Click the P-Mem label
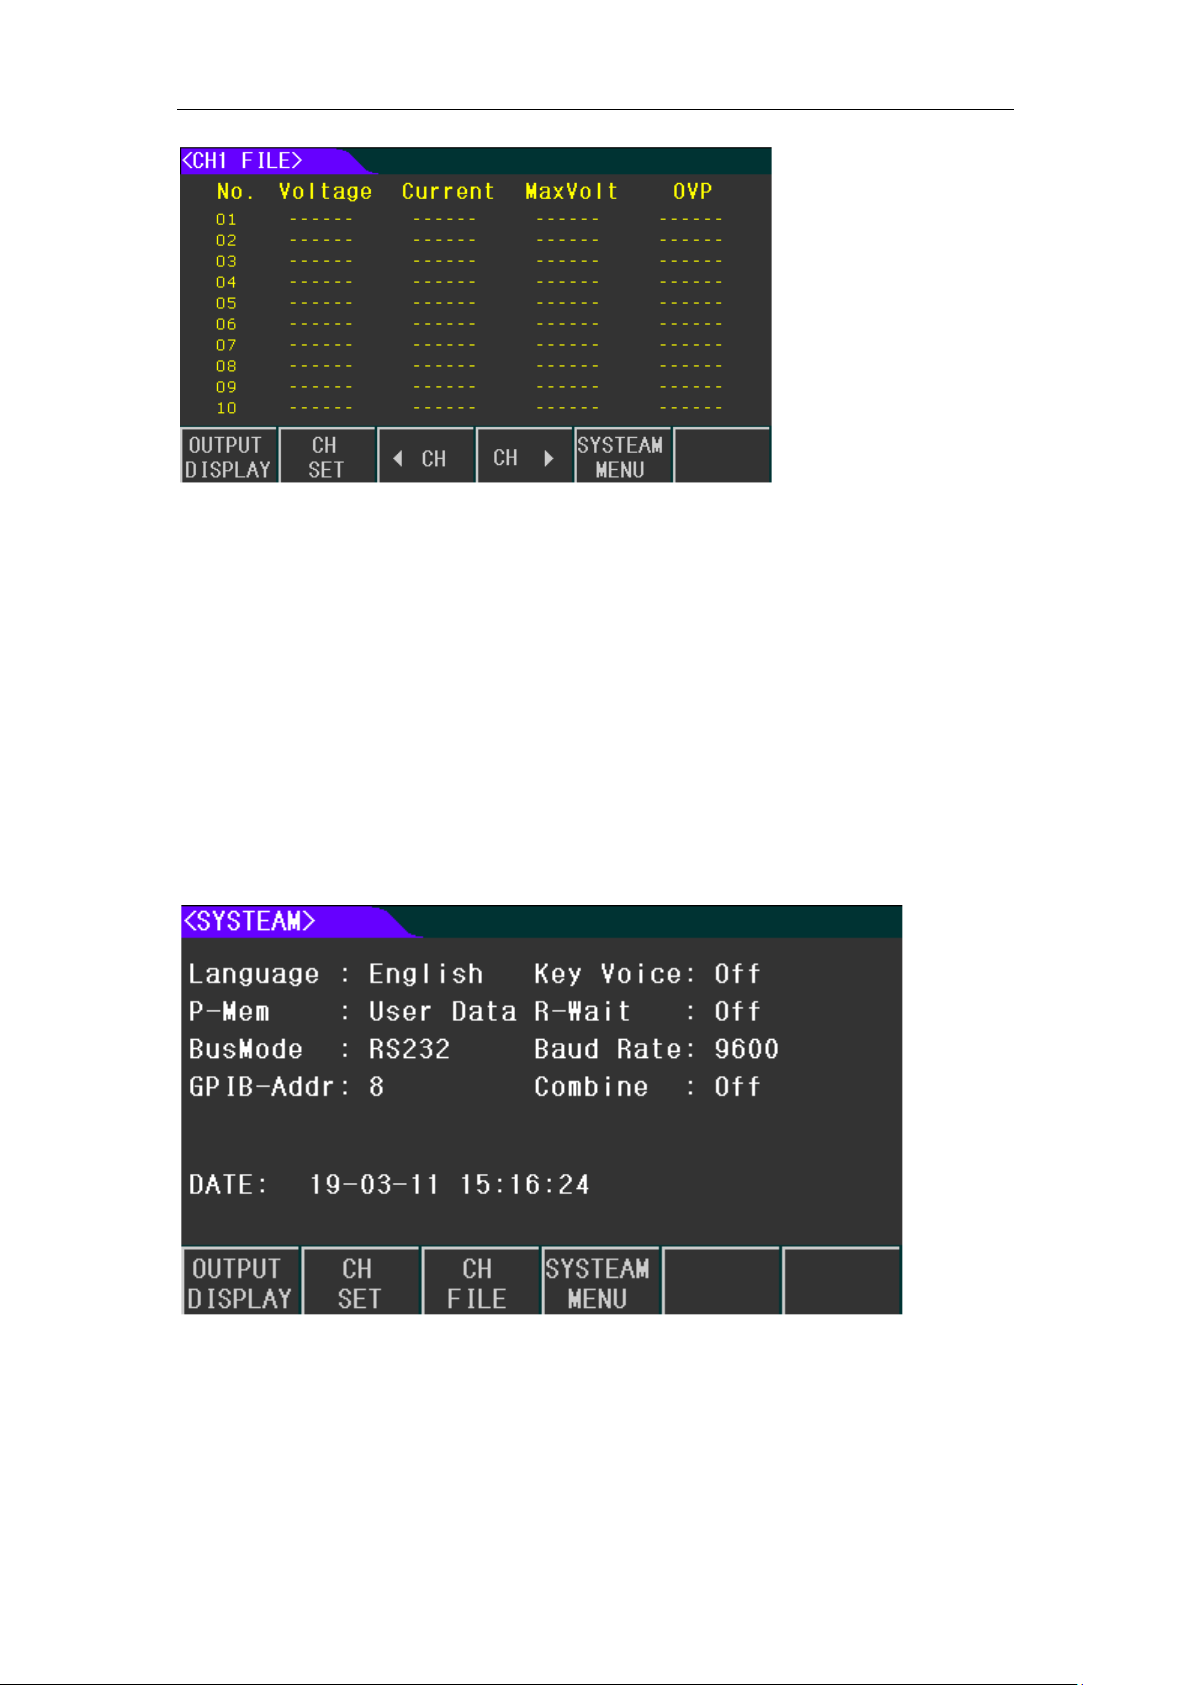Image resolution: width=1192 pixels, height=1685 pixels. pos(229,1011)
